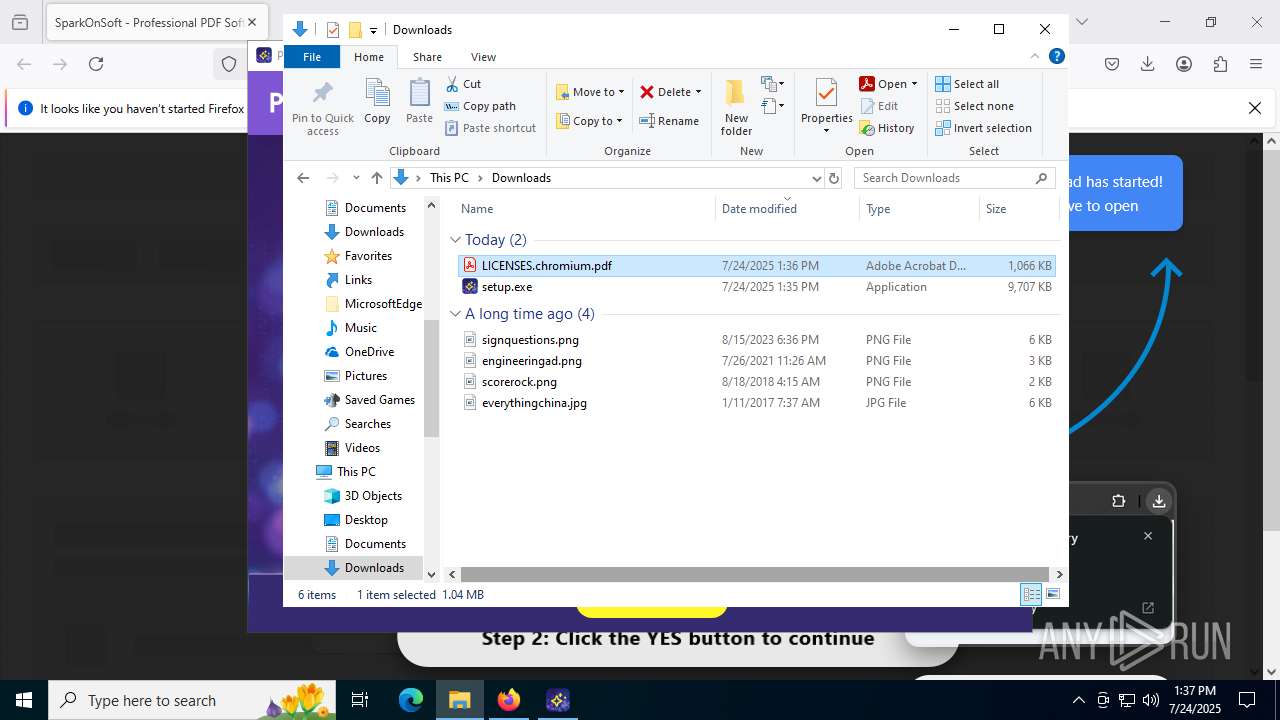Viewport: 1280px width, 720px height.
Task: Open the File ribbon tab
Action: click(312, 57)
